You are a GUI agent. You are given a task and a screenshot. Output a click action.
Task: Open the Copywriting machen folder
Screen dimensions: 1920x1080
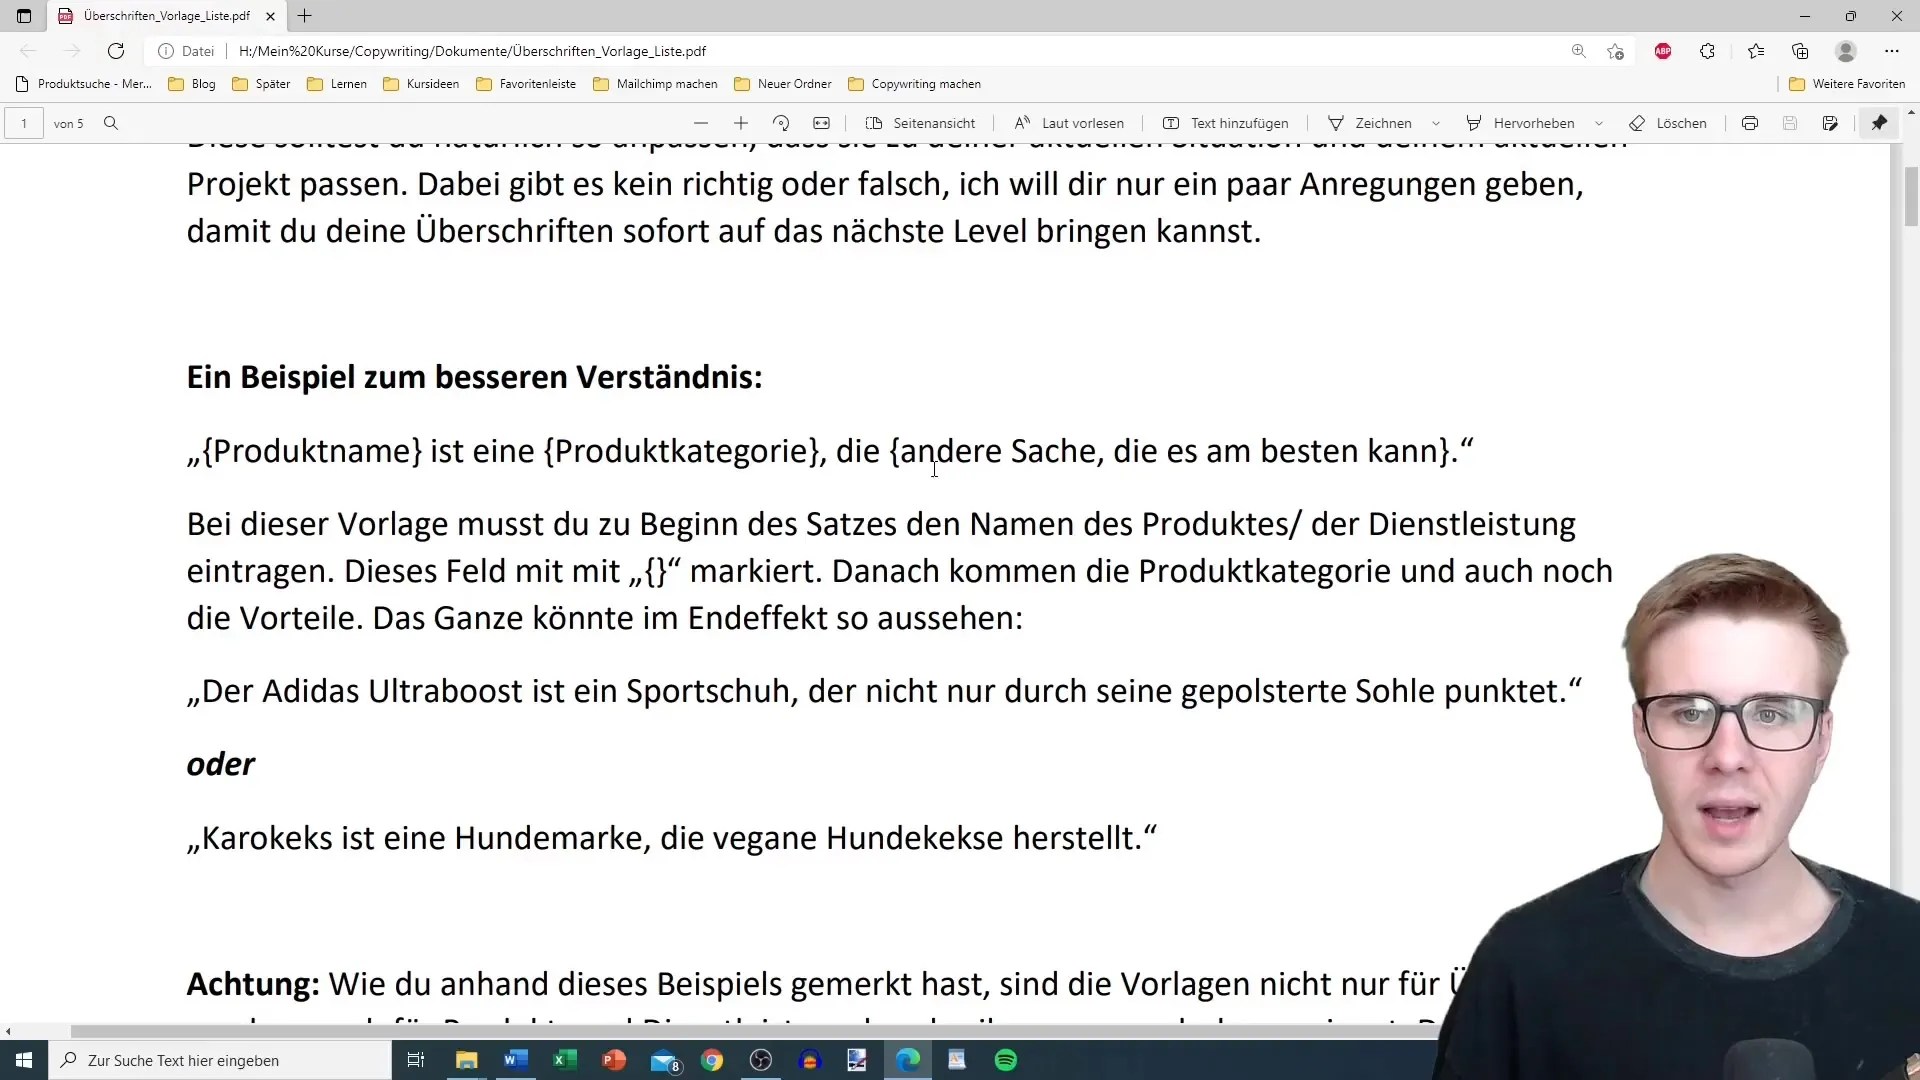(914, 84)
